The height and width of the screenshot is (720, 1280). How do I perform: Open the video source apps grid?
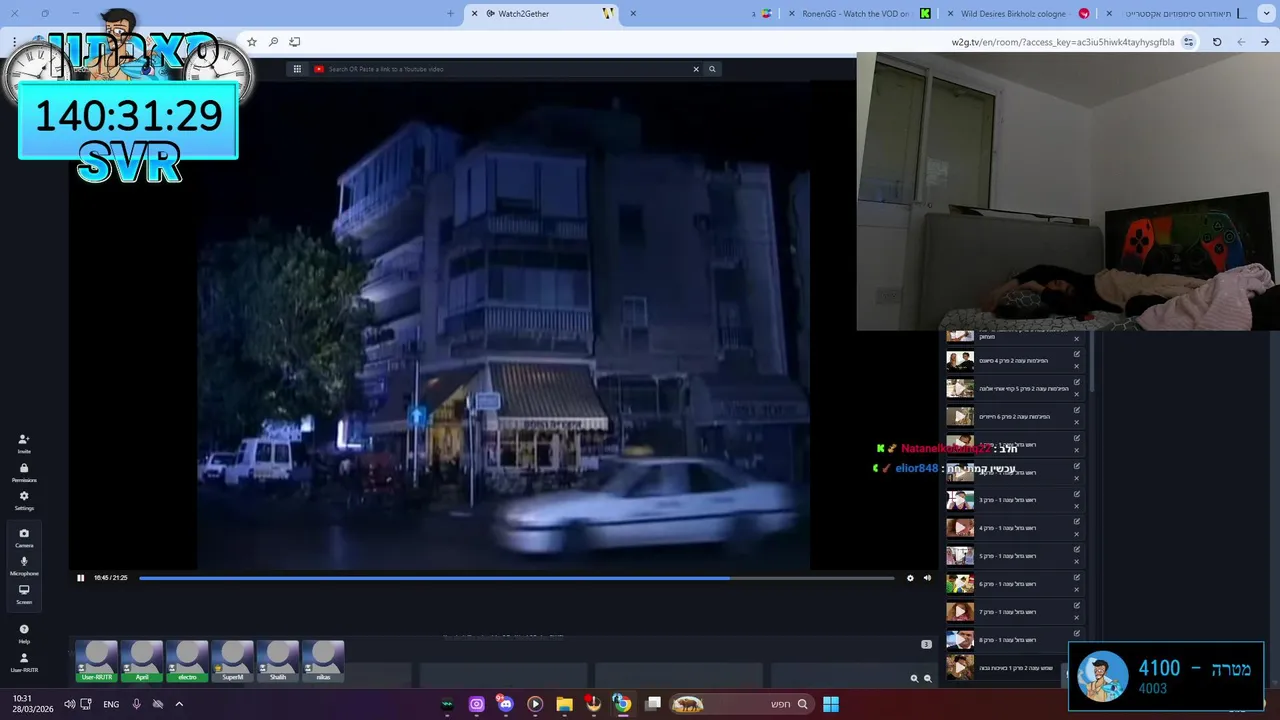point(297,69)
